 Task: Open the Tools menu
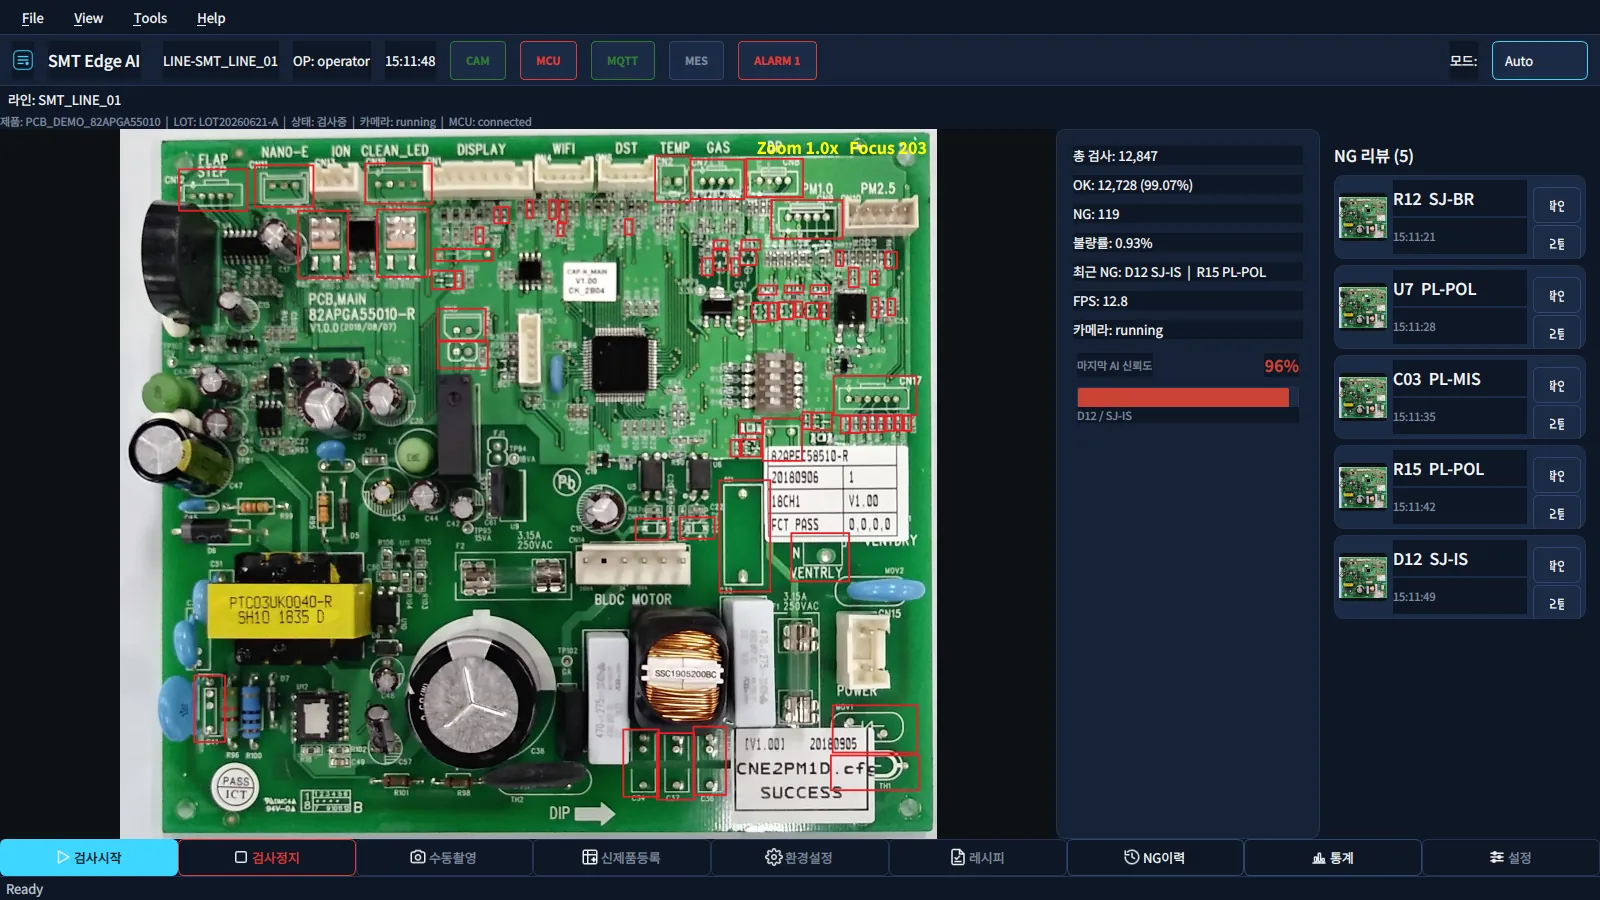pos(150,18)
